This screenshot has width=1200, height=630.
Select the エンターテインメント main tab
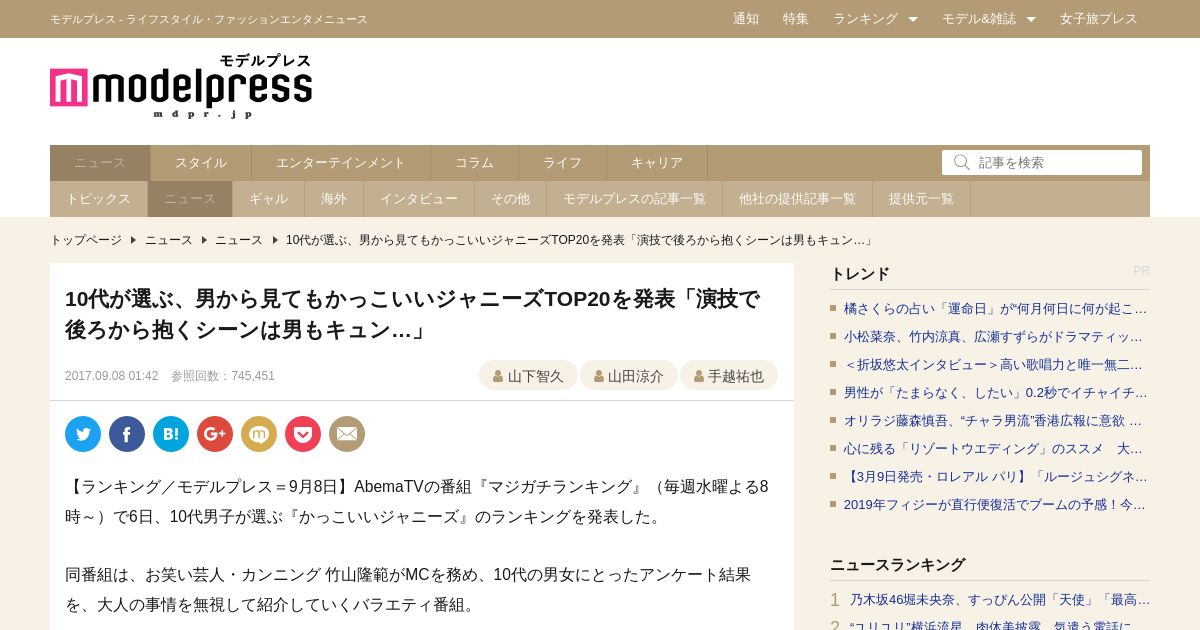[341, 163]
